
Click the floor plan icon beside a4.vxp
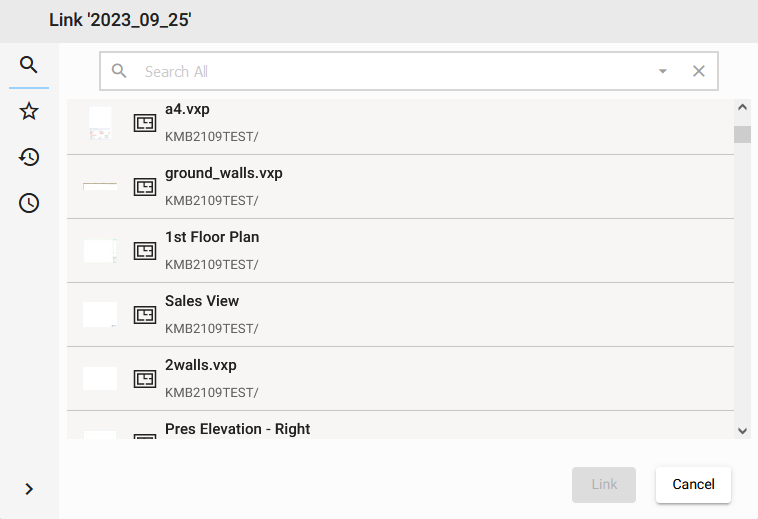(146, 123)
